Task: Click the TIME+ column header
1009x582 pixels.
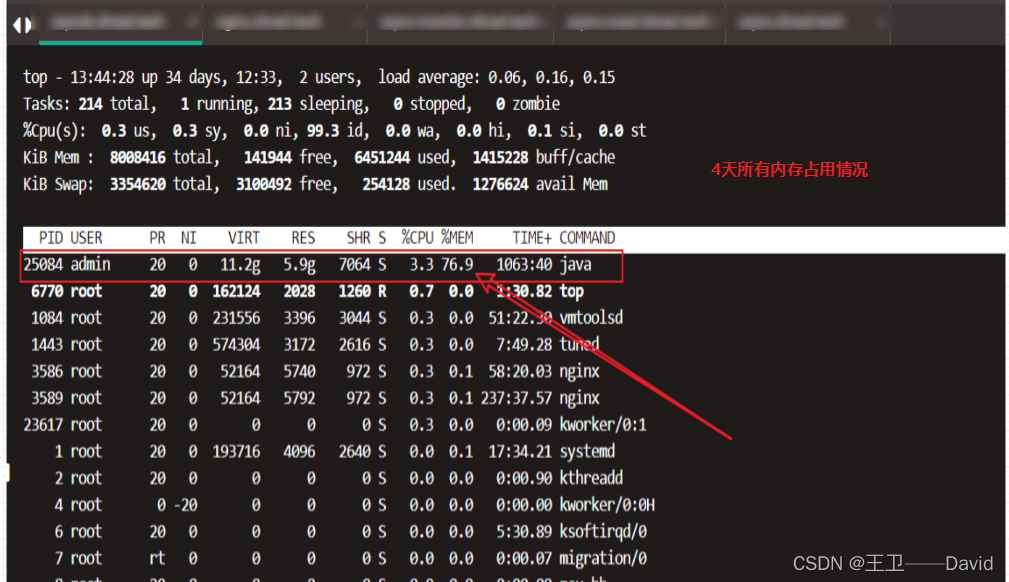Action: point(531,238)
